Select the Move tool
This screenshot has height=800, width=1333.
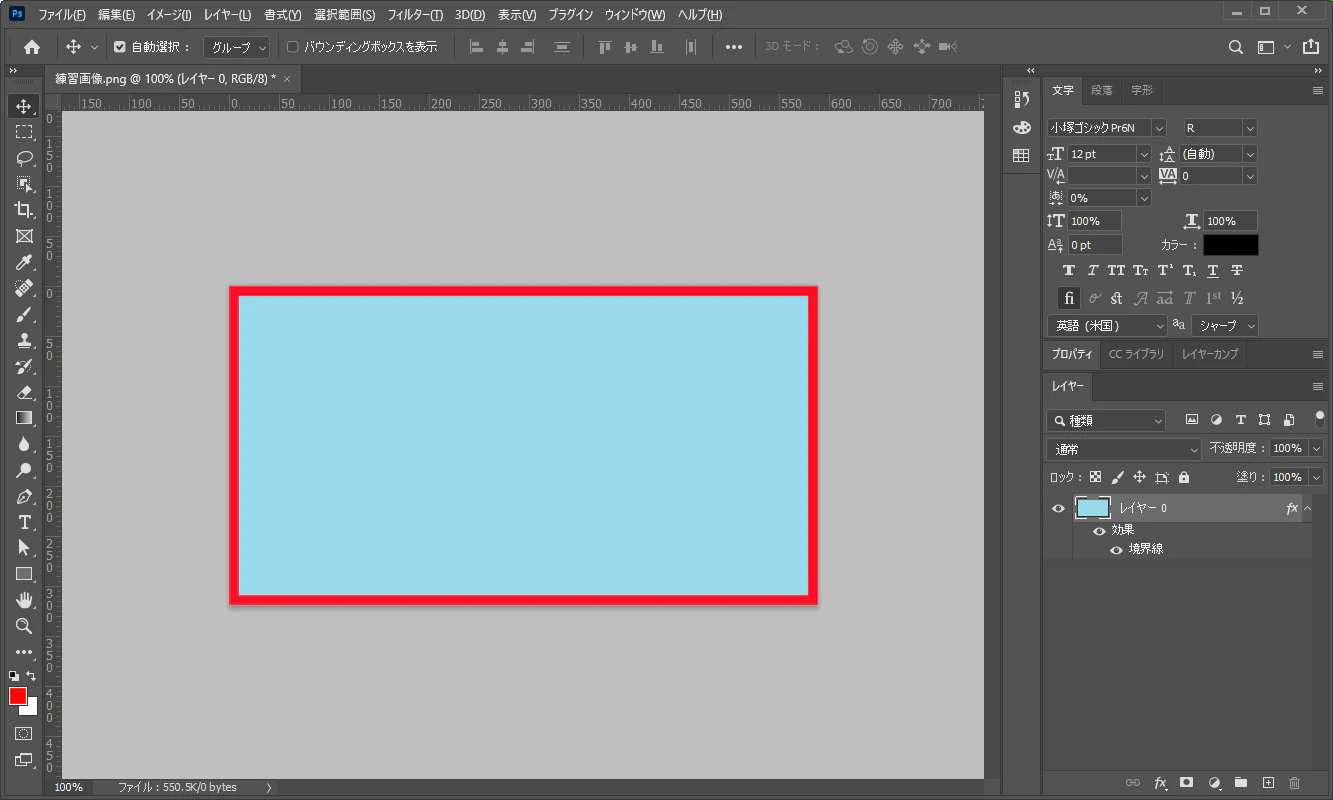pyautogui.click(x=24, y=106)
